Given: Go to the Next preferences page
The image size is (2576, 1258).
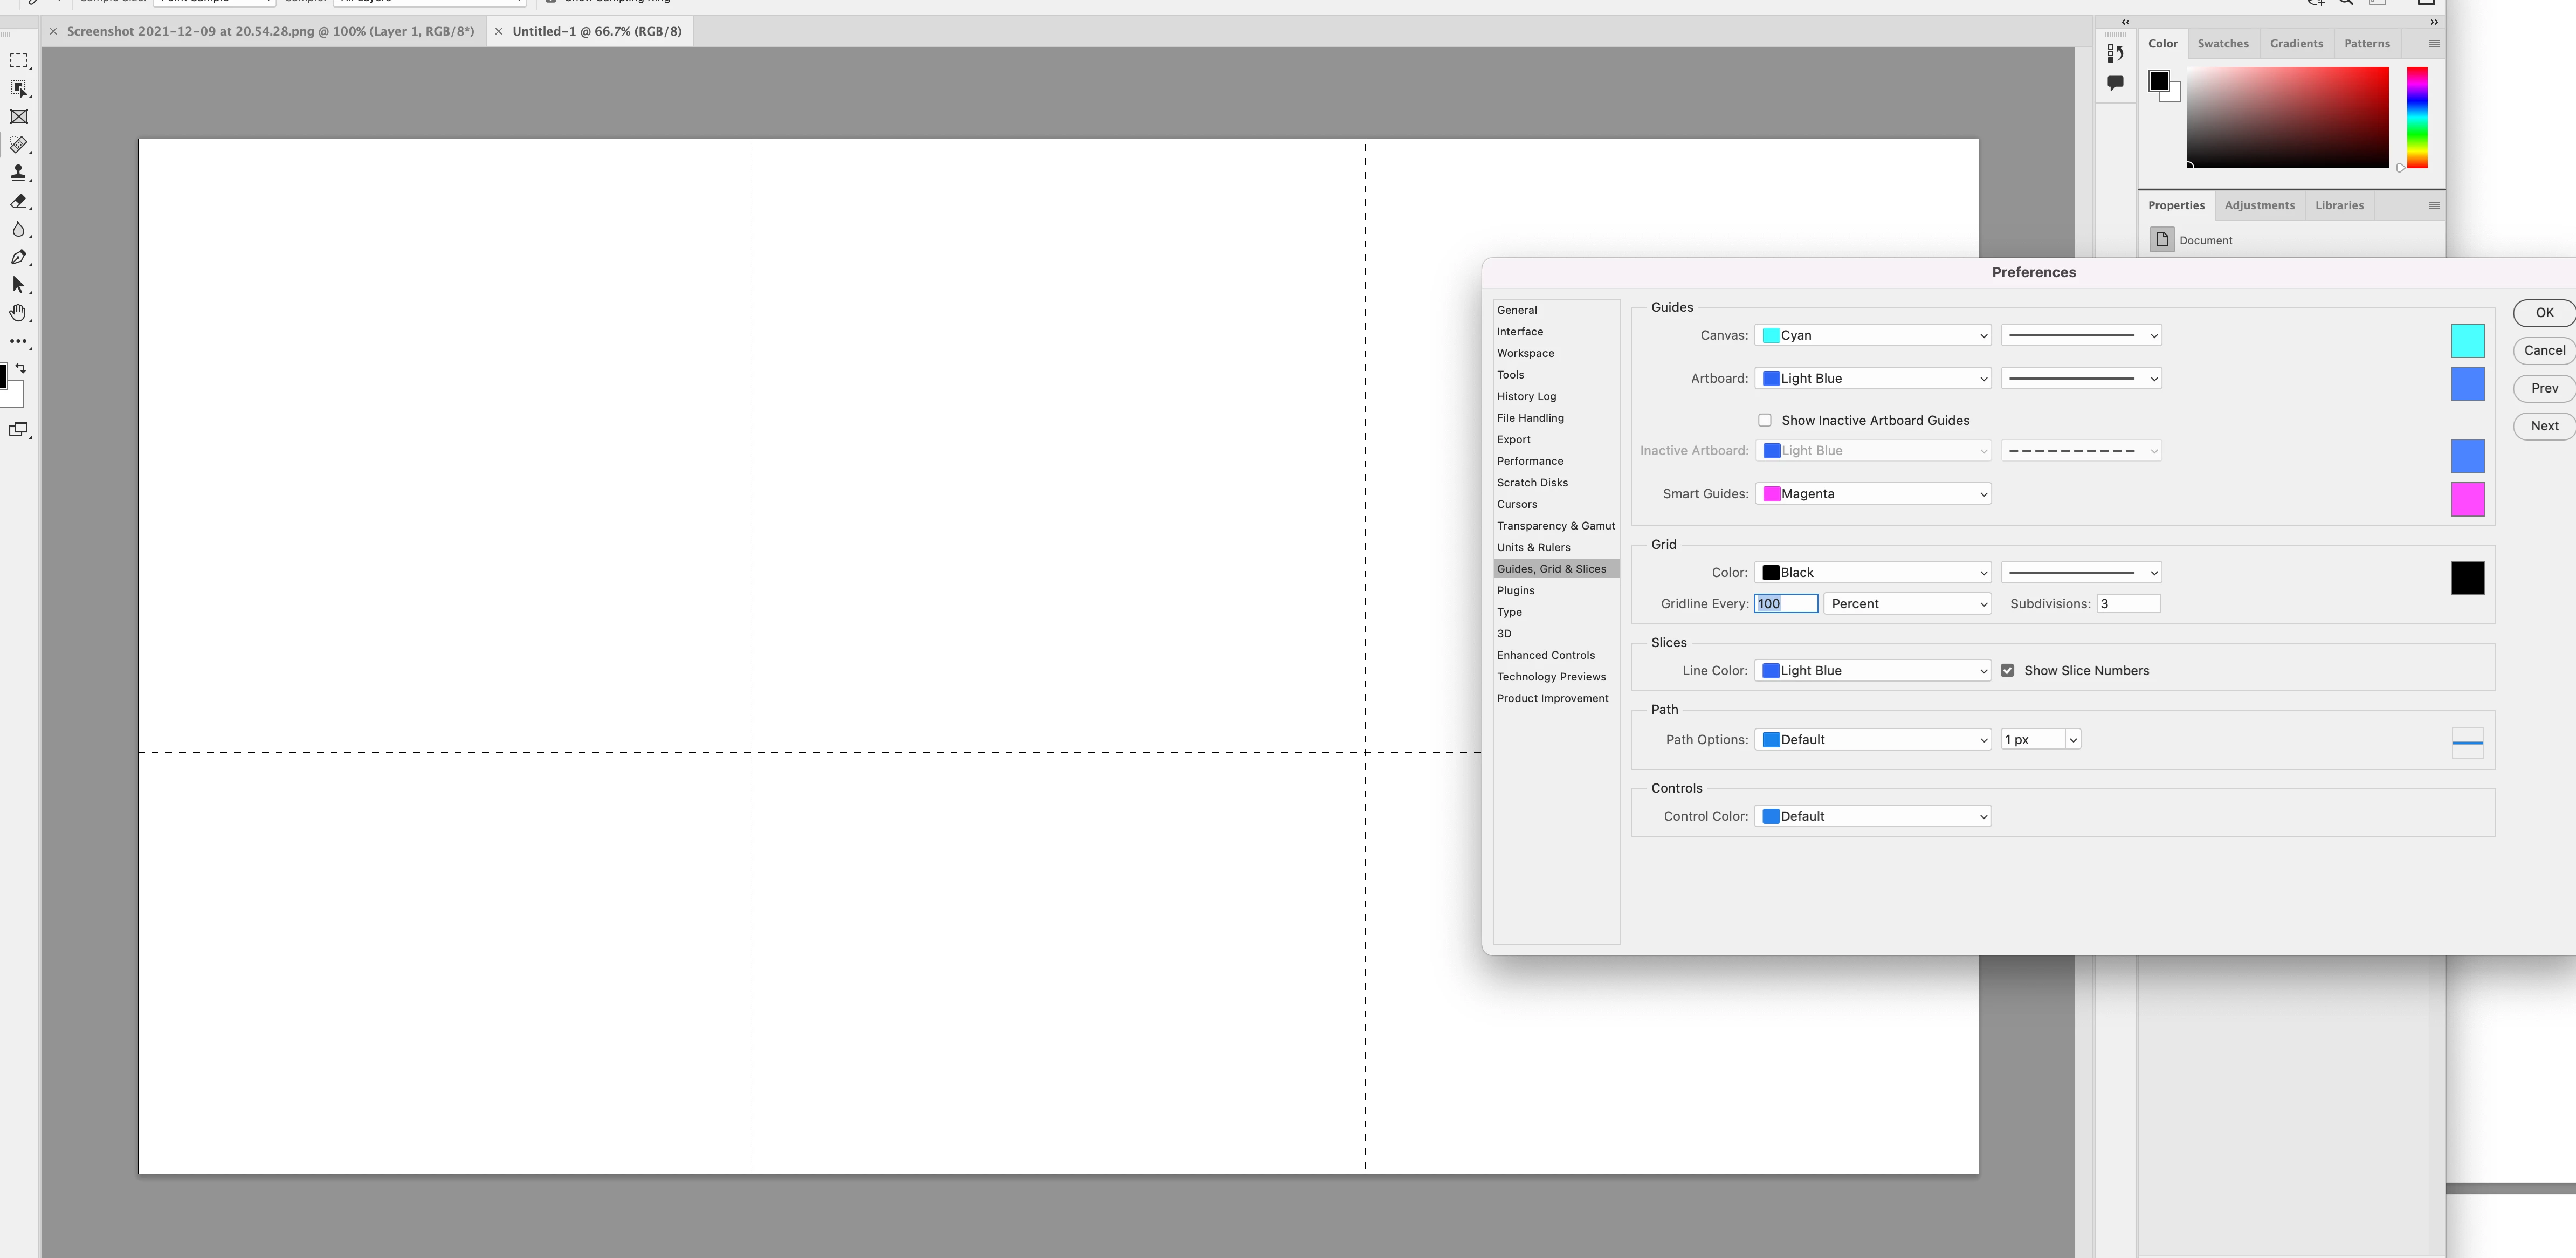Looking at the screenshot, I should (x=2544, y=426).
